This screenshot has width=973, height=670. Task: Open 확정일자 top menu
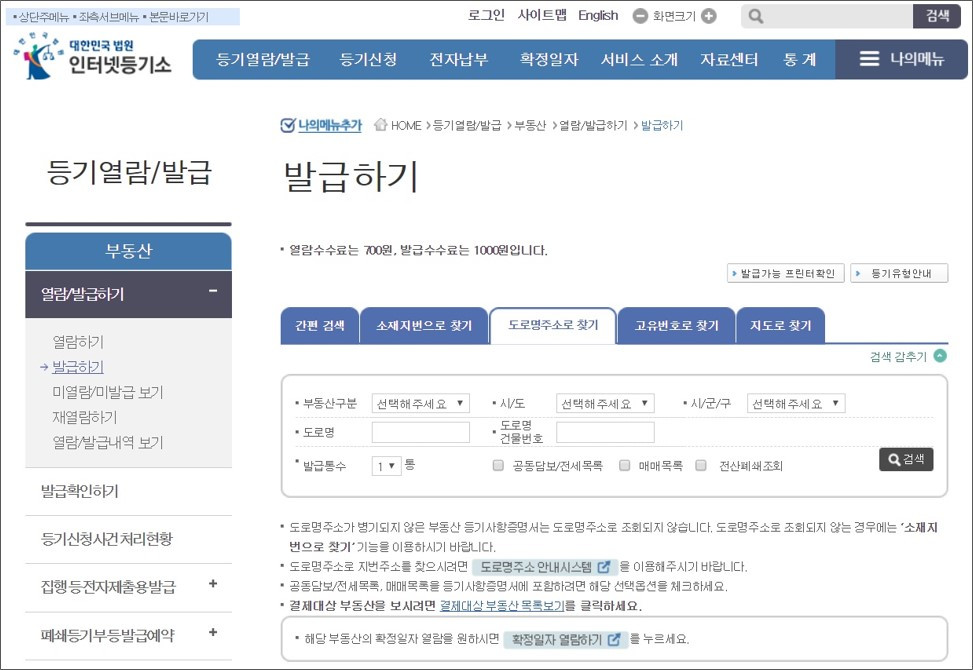tap(549, 60)
